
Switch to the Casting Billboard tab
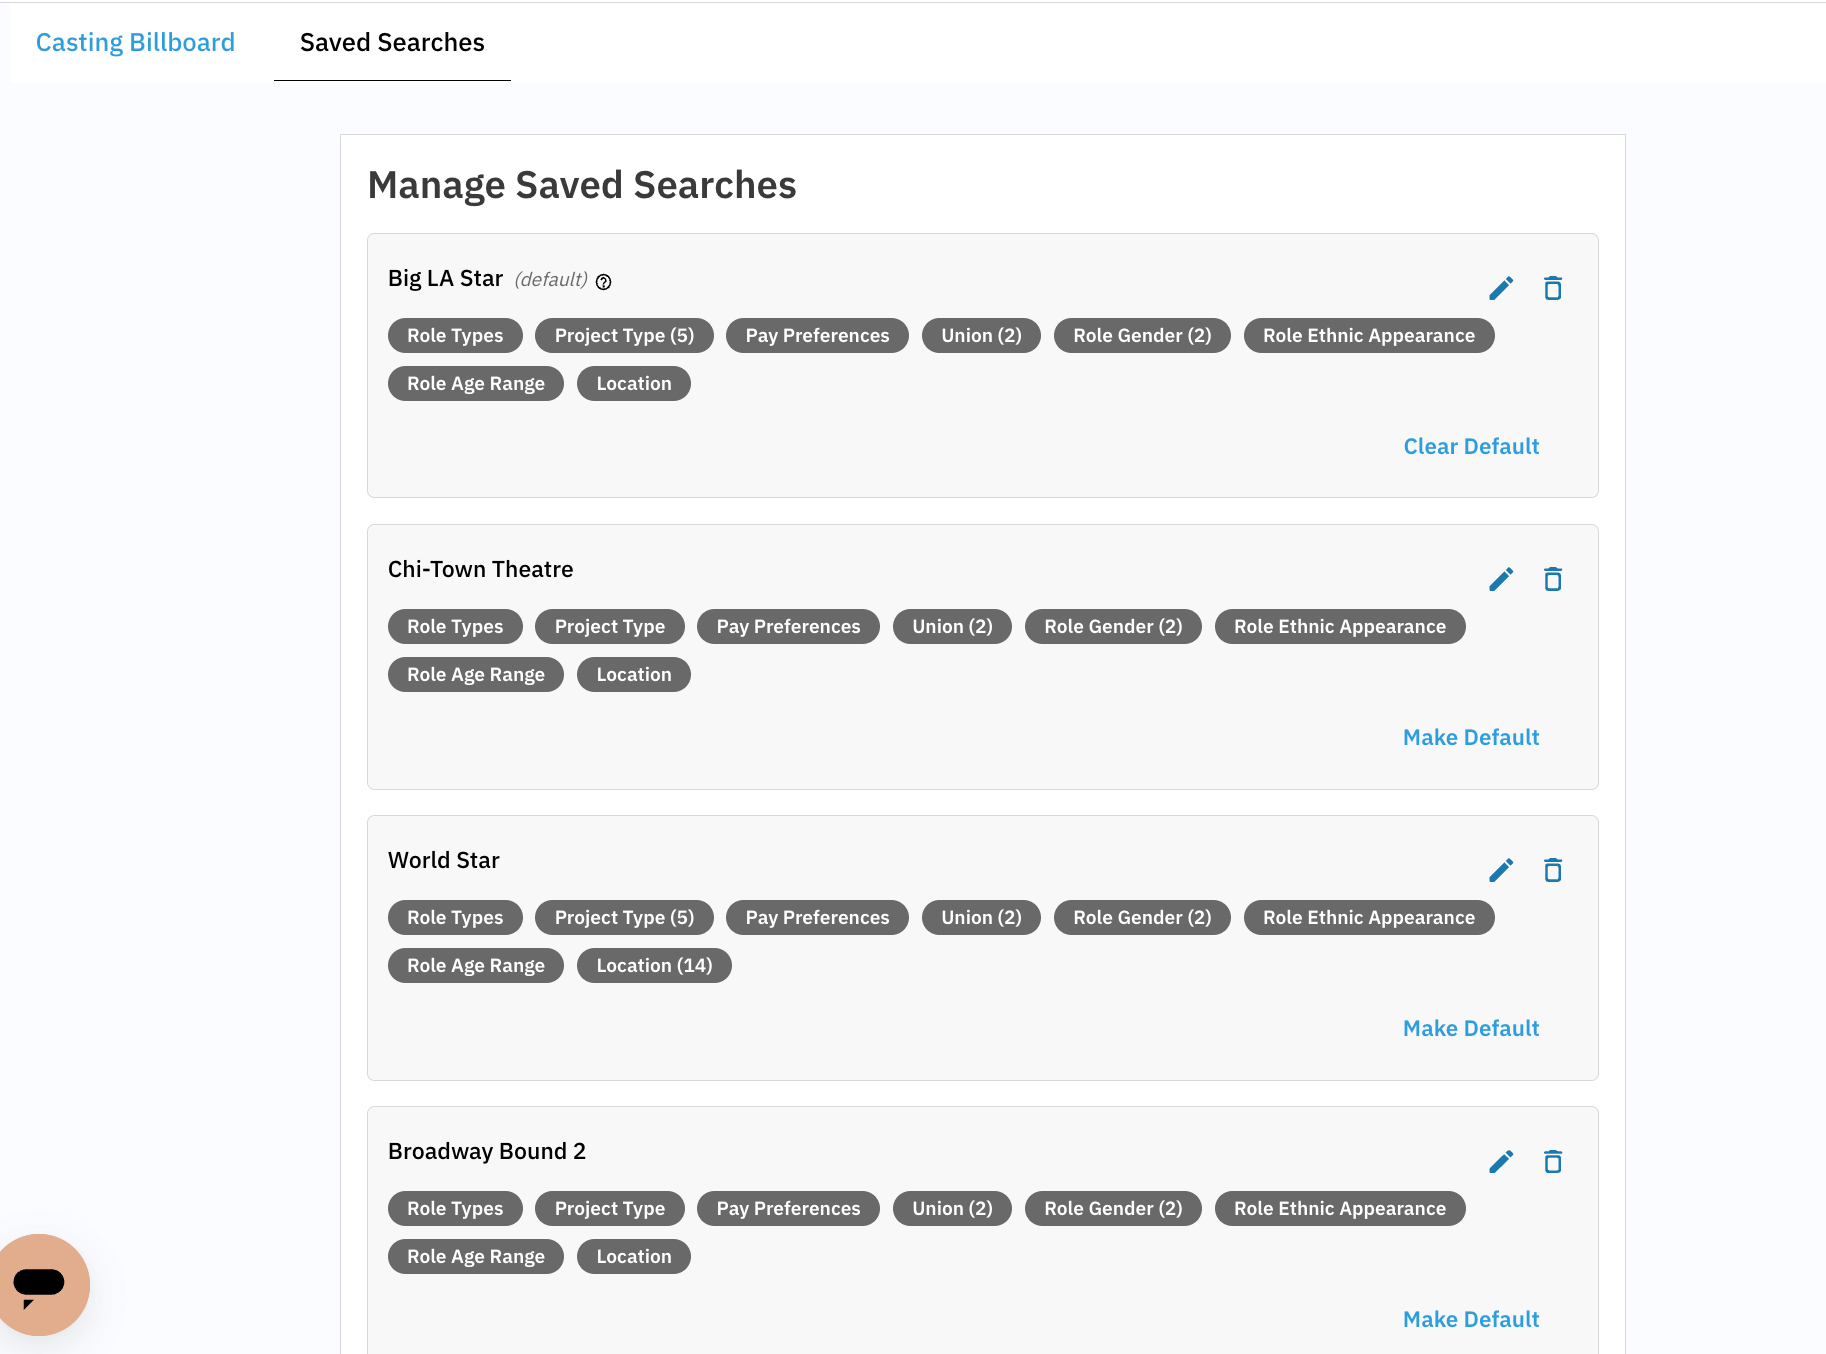point(135,42)
